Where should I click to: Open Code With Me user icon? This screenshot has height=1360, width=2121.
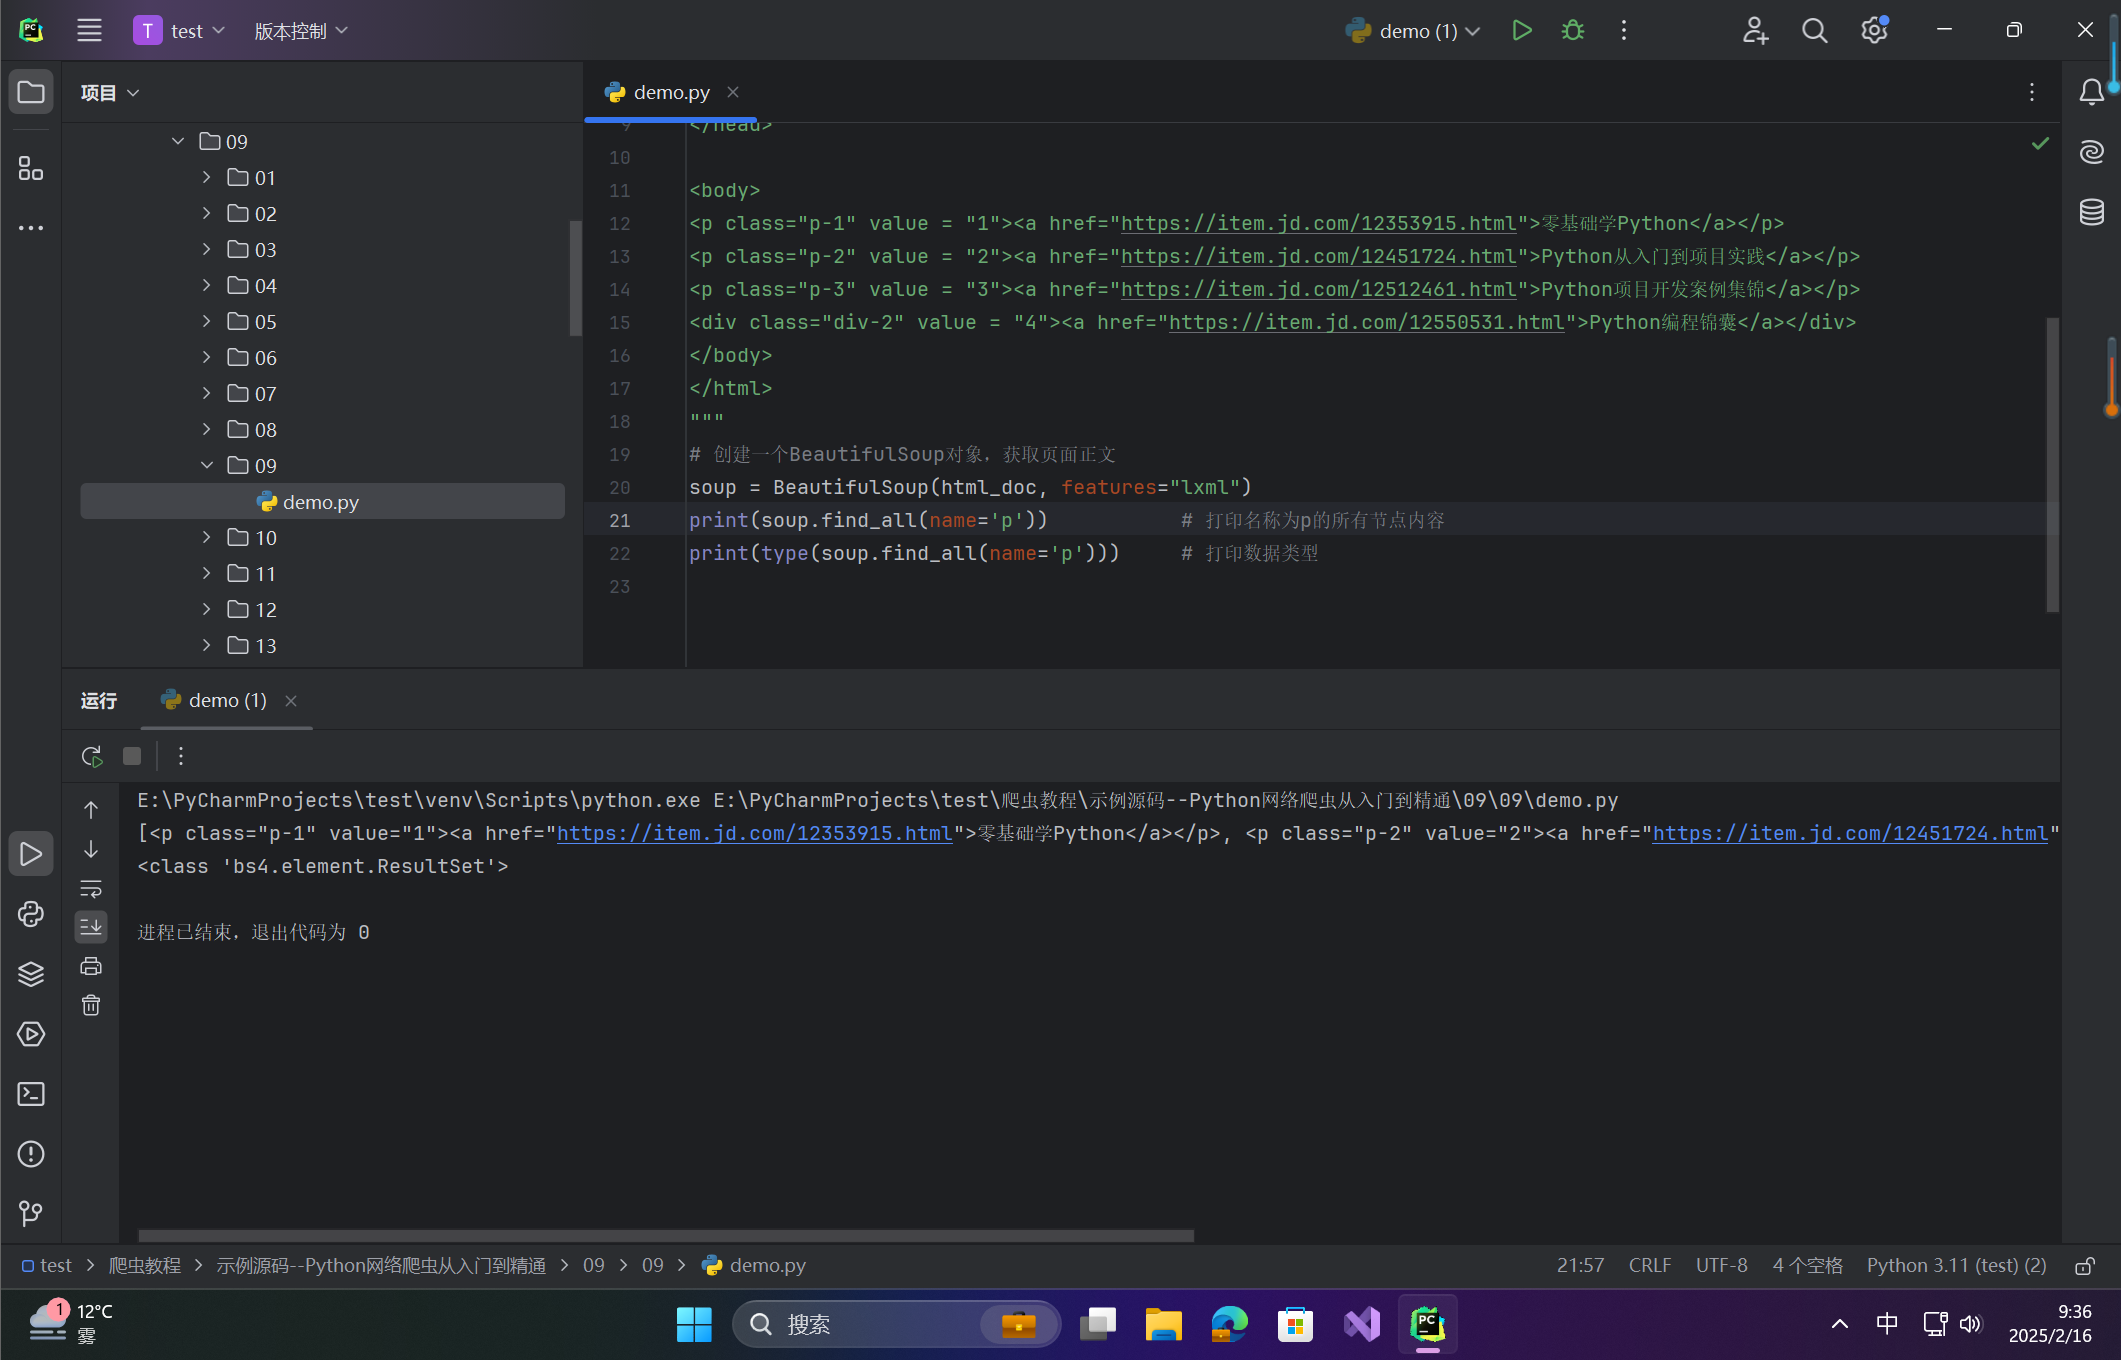coord(1755,30)
